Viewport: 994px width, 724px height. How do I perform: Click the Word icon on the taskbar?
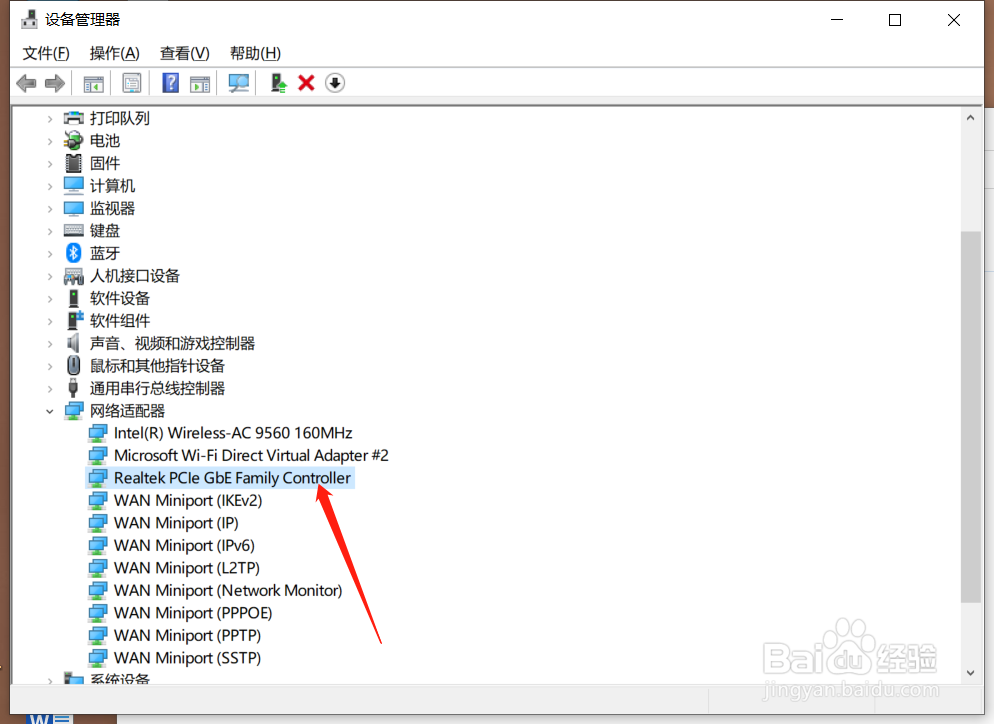click(49, 719)
